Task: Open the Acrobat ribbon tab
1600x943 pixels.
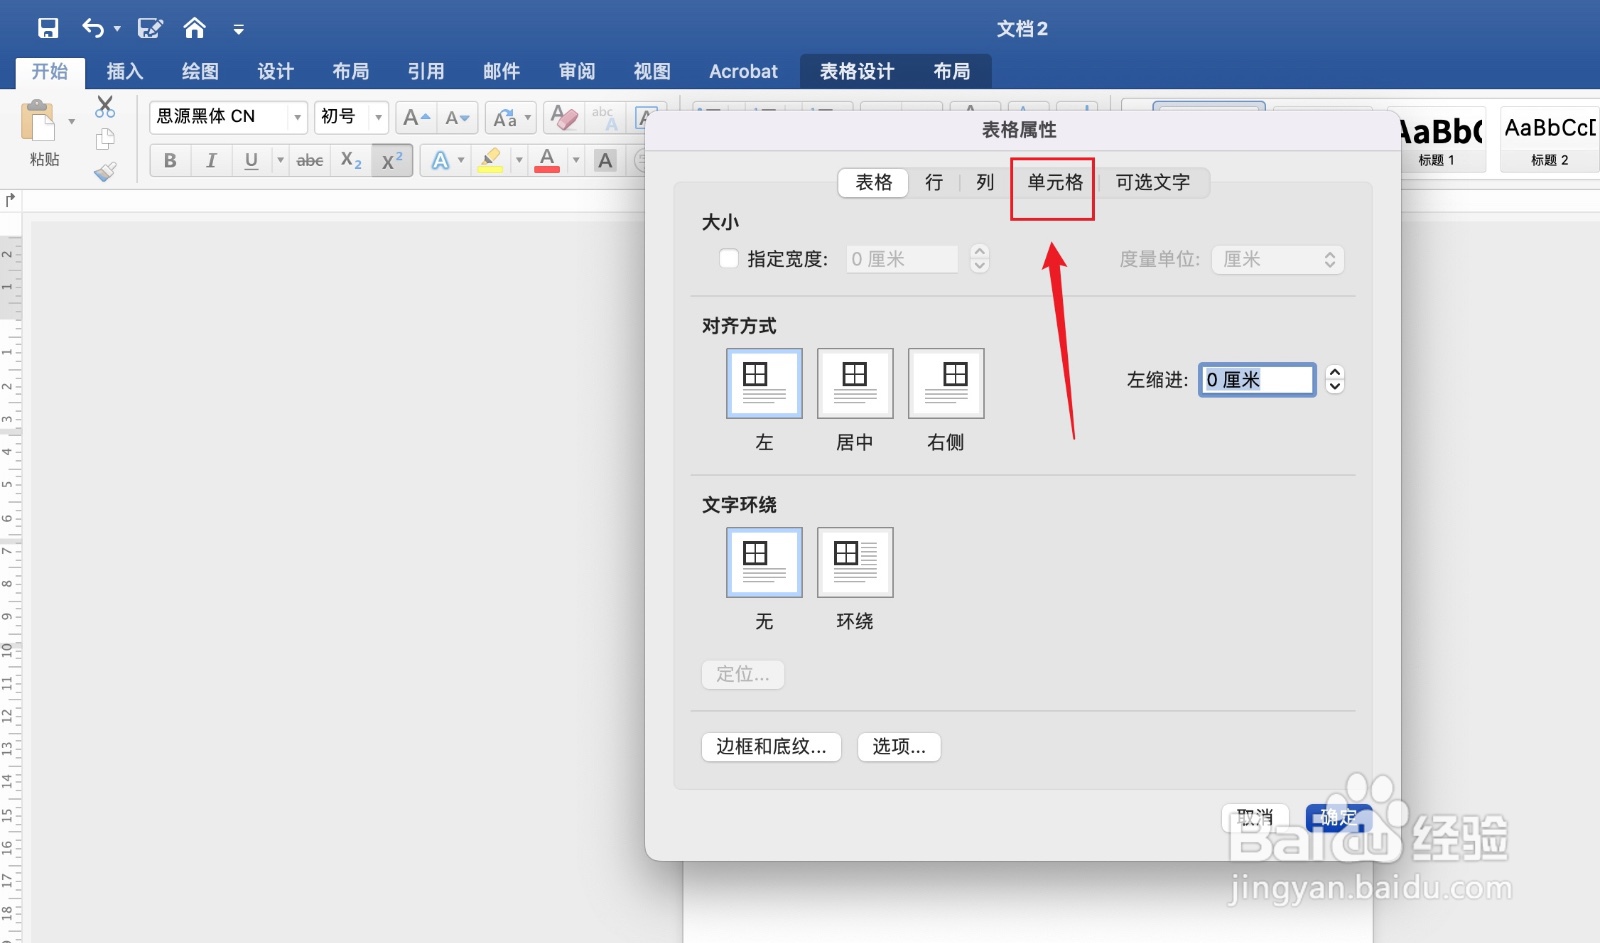Action: pos(743,71)
